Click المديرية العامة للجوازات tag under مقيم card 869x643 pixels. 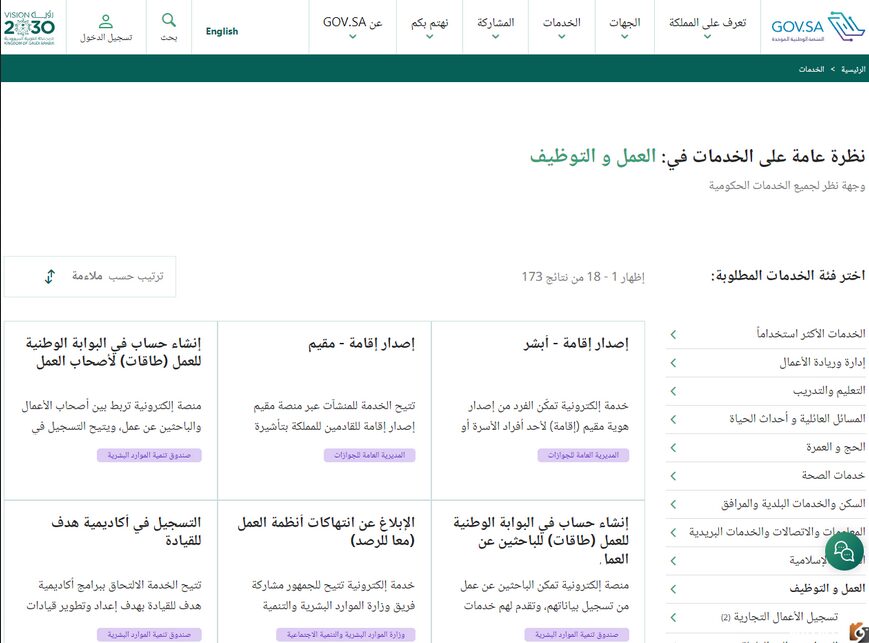[370, 455]
